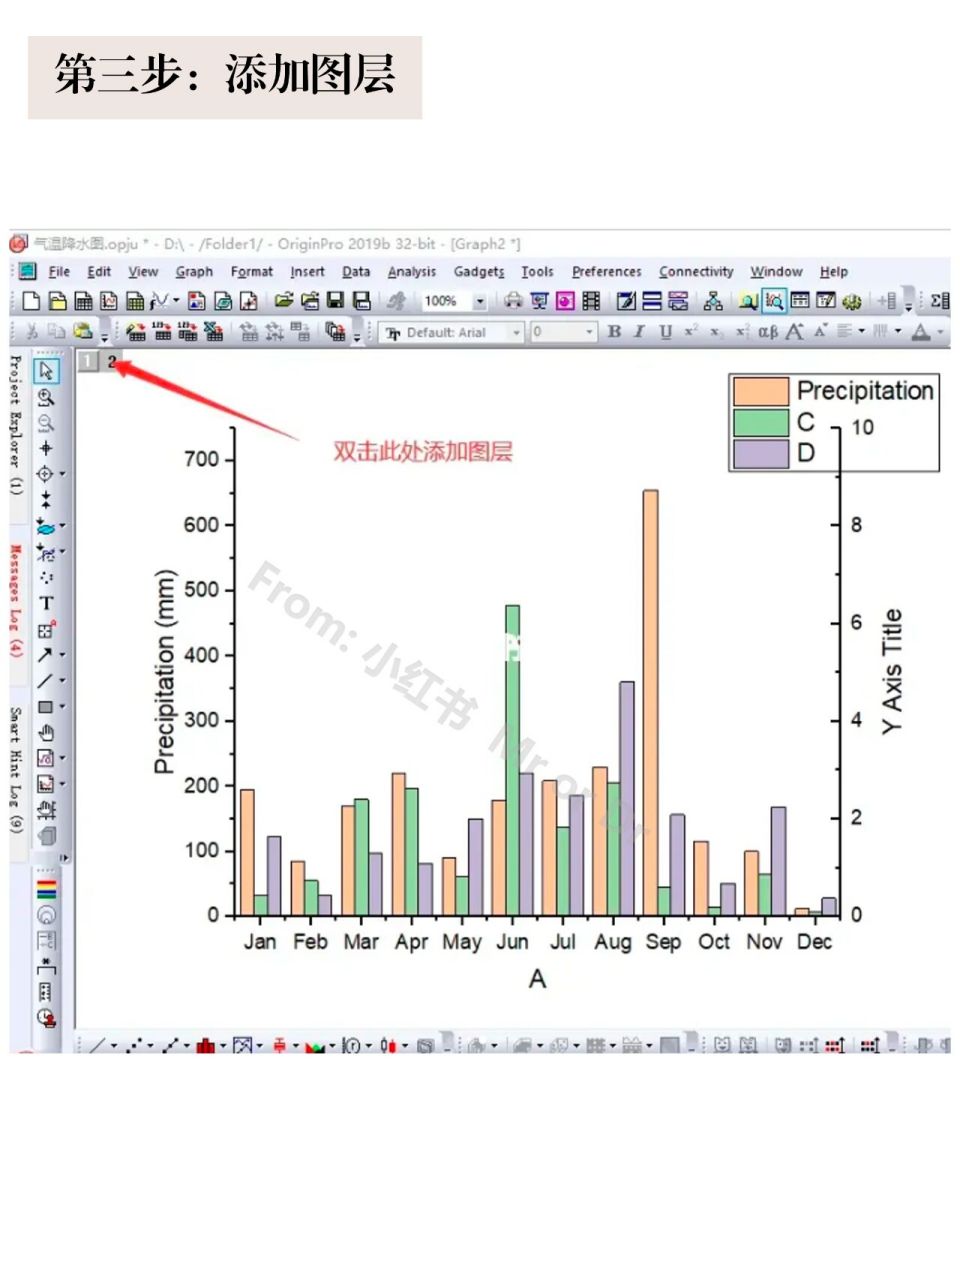Open the Default: Arial font dropdown
This screenshot has width=960, height=1280.
tap(516, 332)
